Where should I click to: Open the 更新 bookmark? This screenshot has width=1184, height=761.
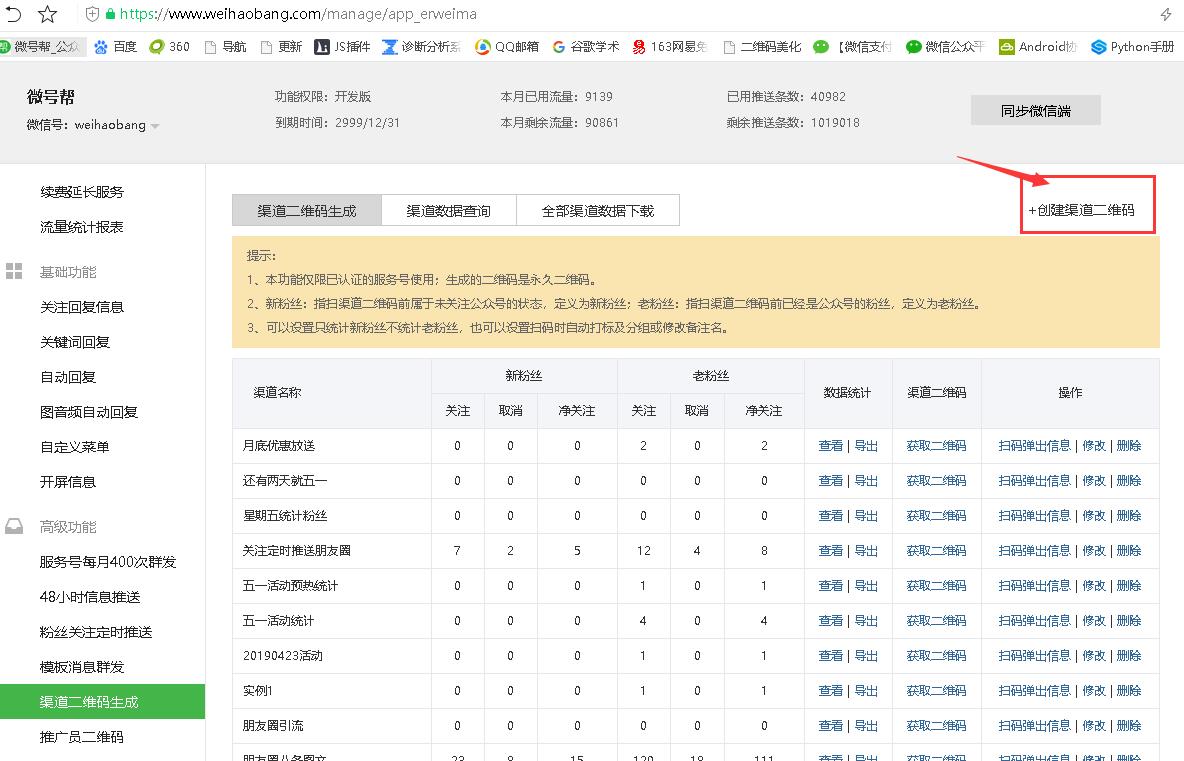281,47
